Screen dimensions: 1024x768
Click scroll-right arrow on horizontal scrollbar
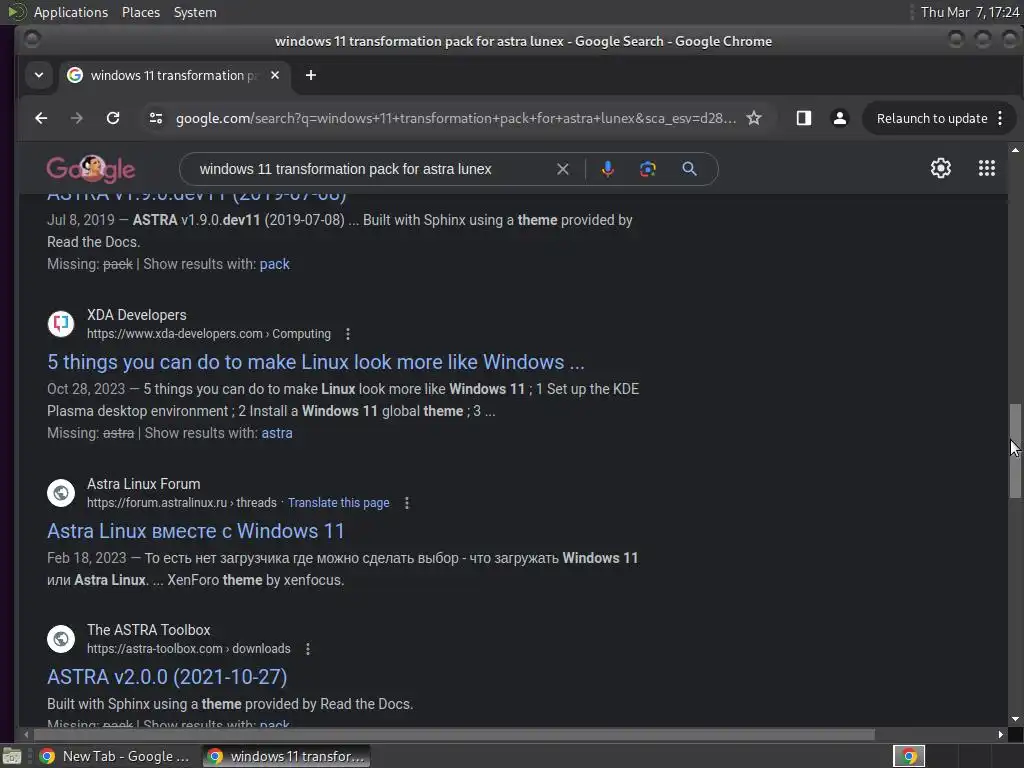(1000, 735)
